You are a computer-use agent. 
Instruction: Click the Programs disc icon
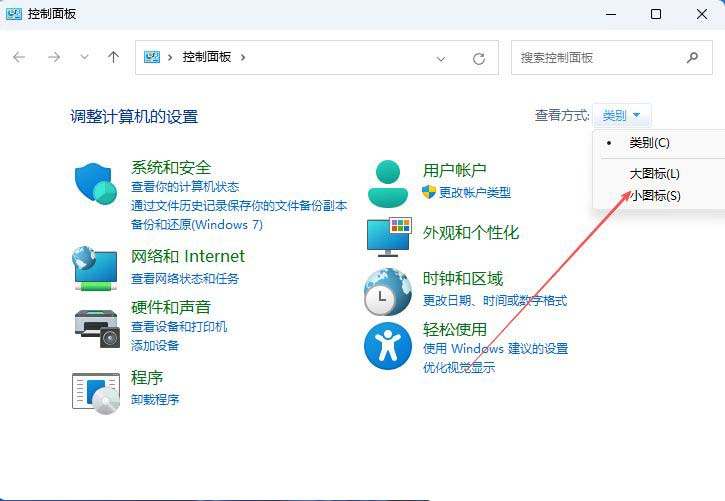[x=96, y=390]
